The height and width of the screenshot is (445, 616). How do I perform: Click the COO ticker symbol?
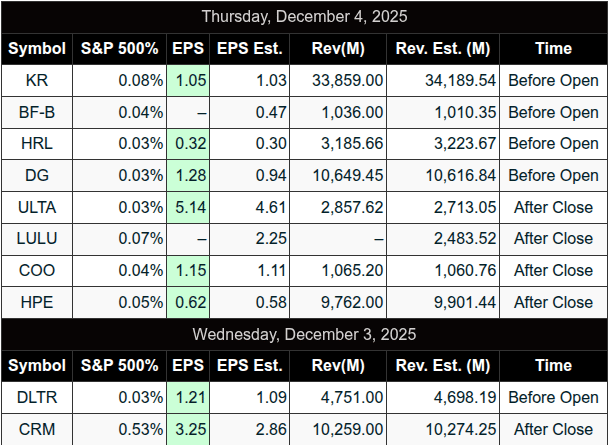pyautogui.click(x=36, y=270)
